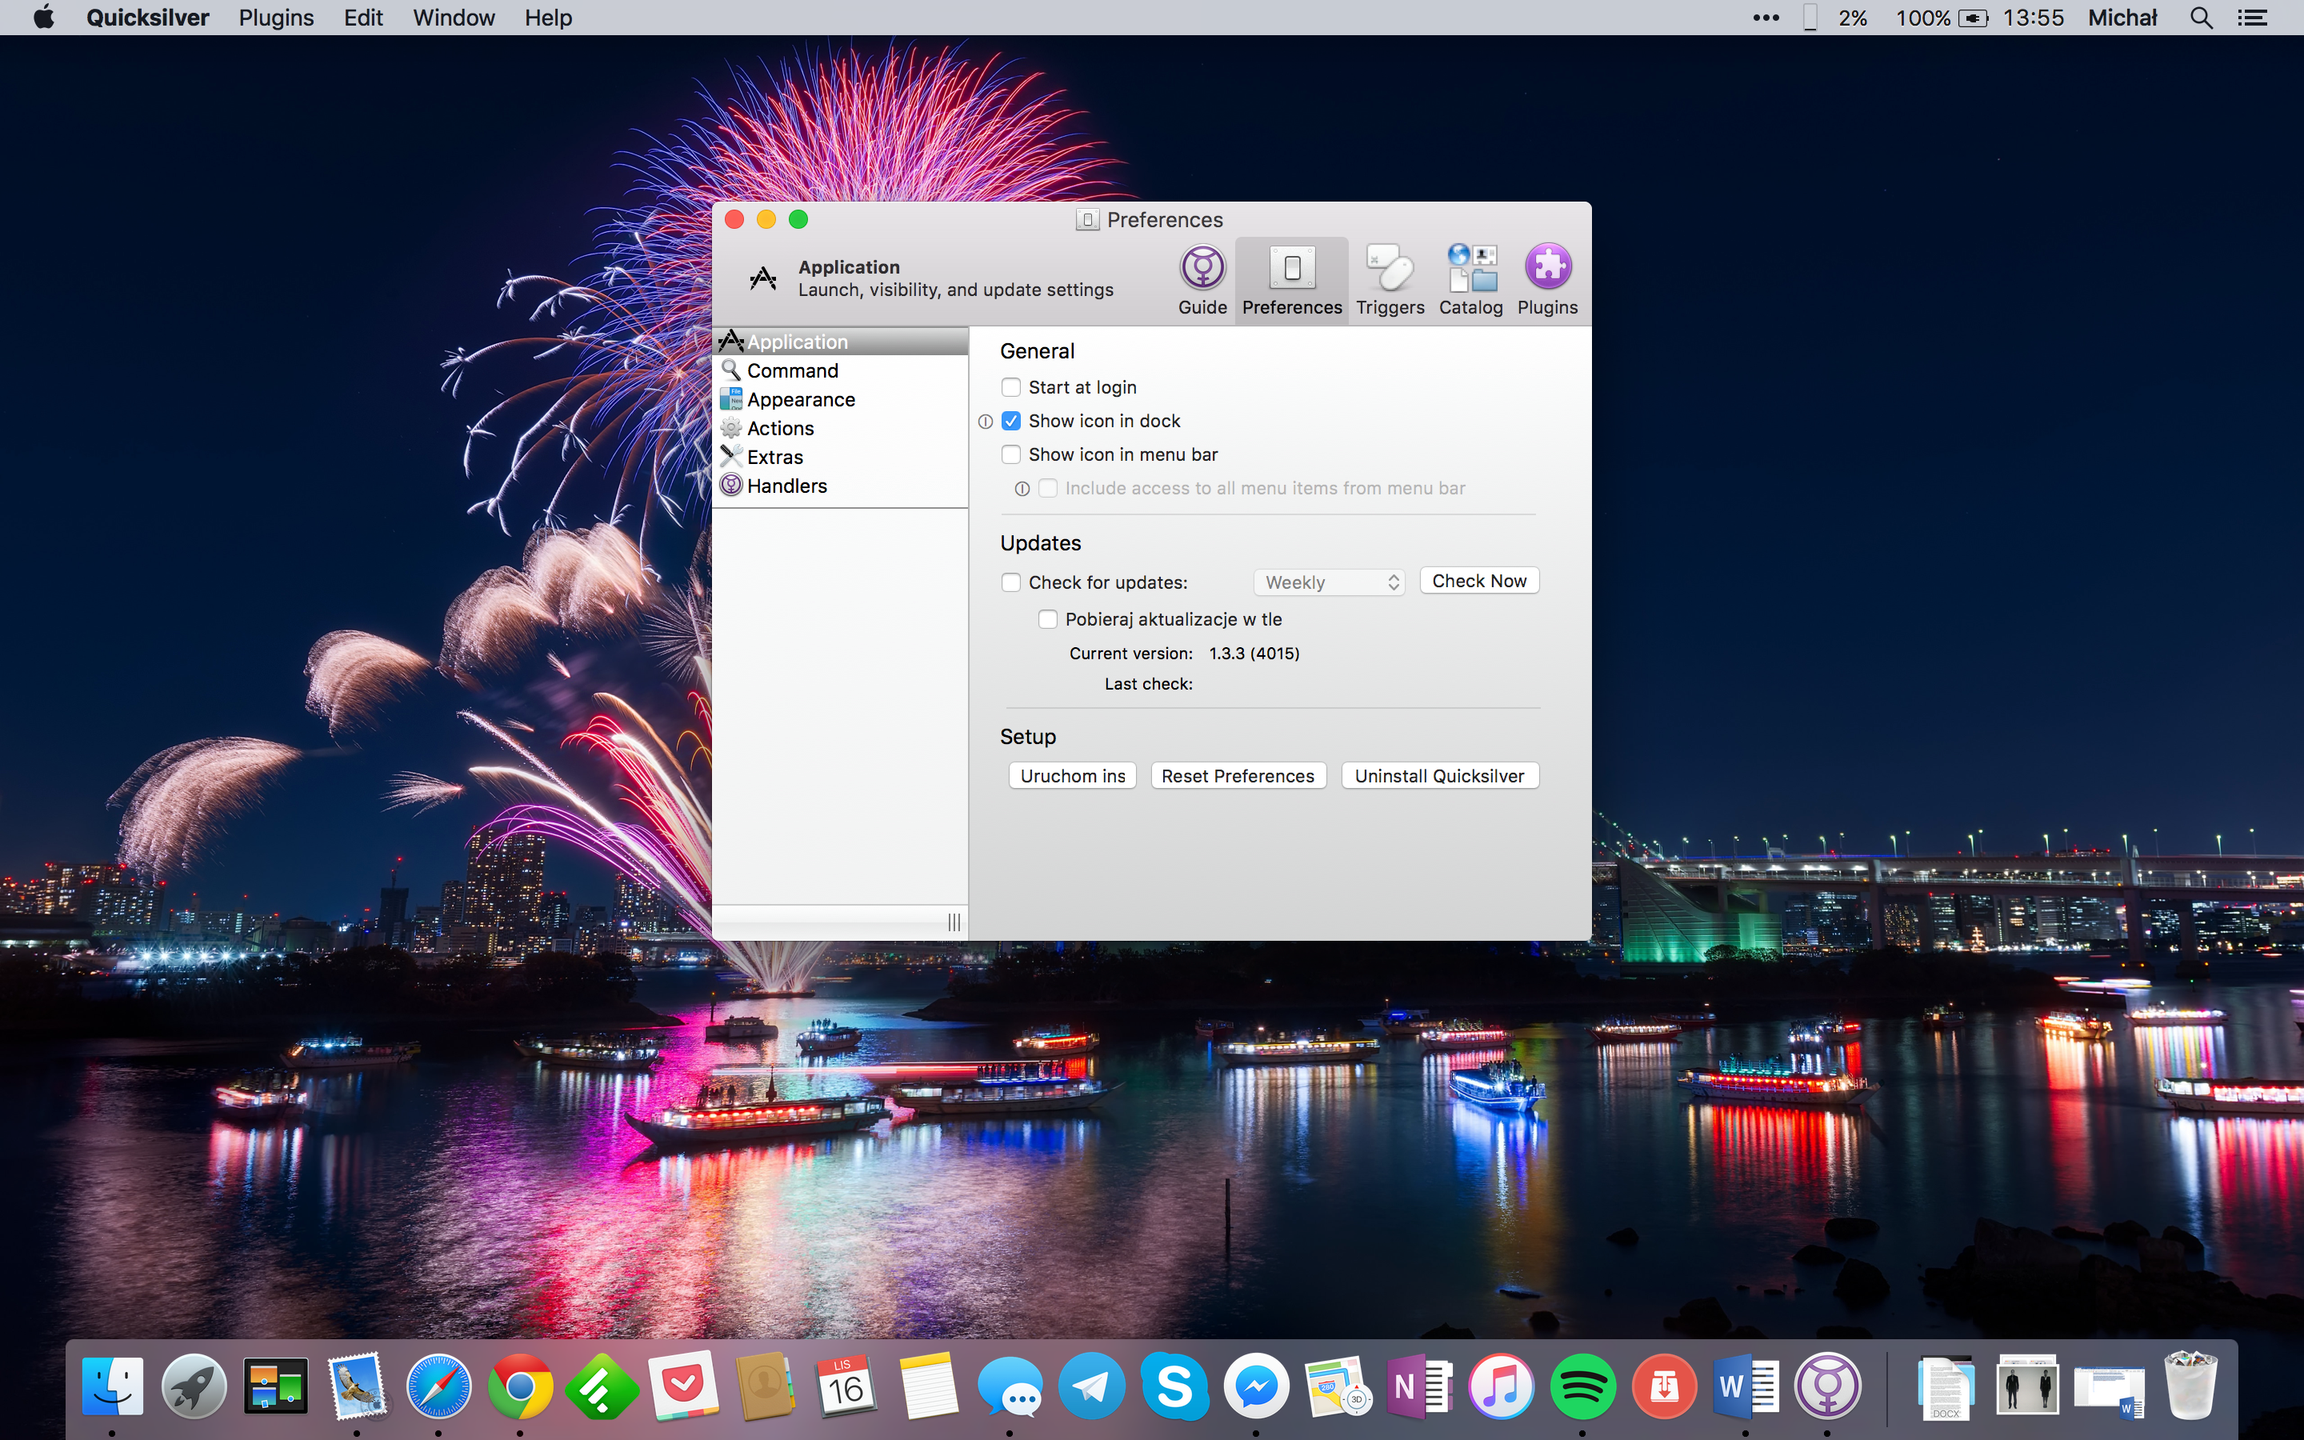Click the sidebar resize handle
The height and width of the screenshot is (1440, 2304).
click(953, 922)
